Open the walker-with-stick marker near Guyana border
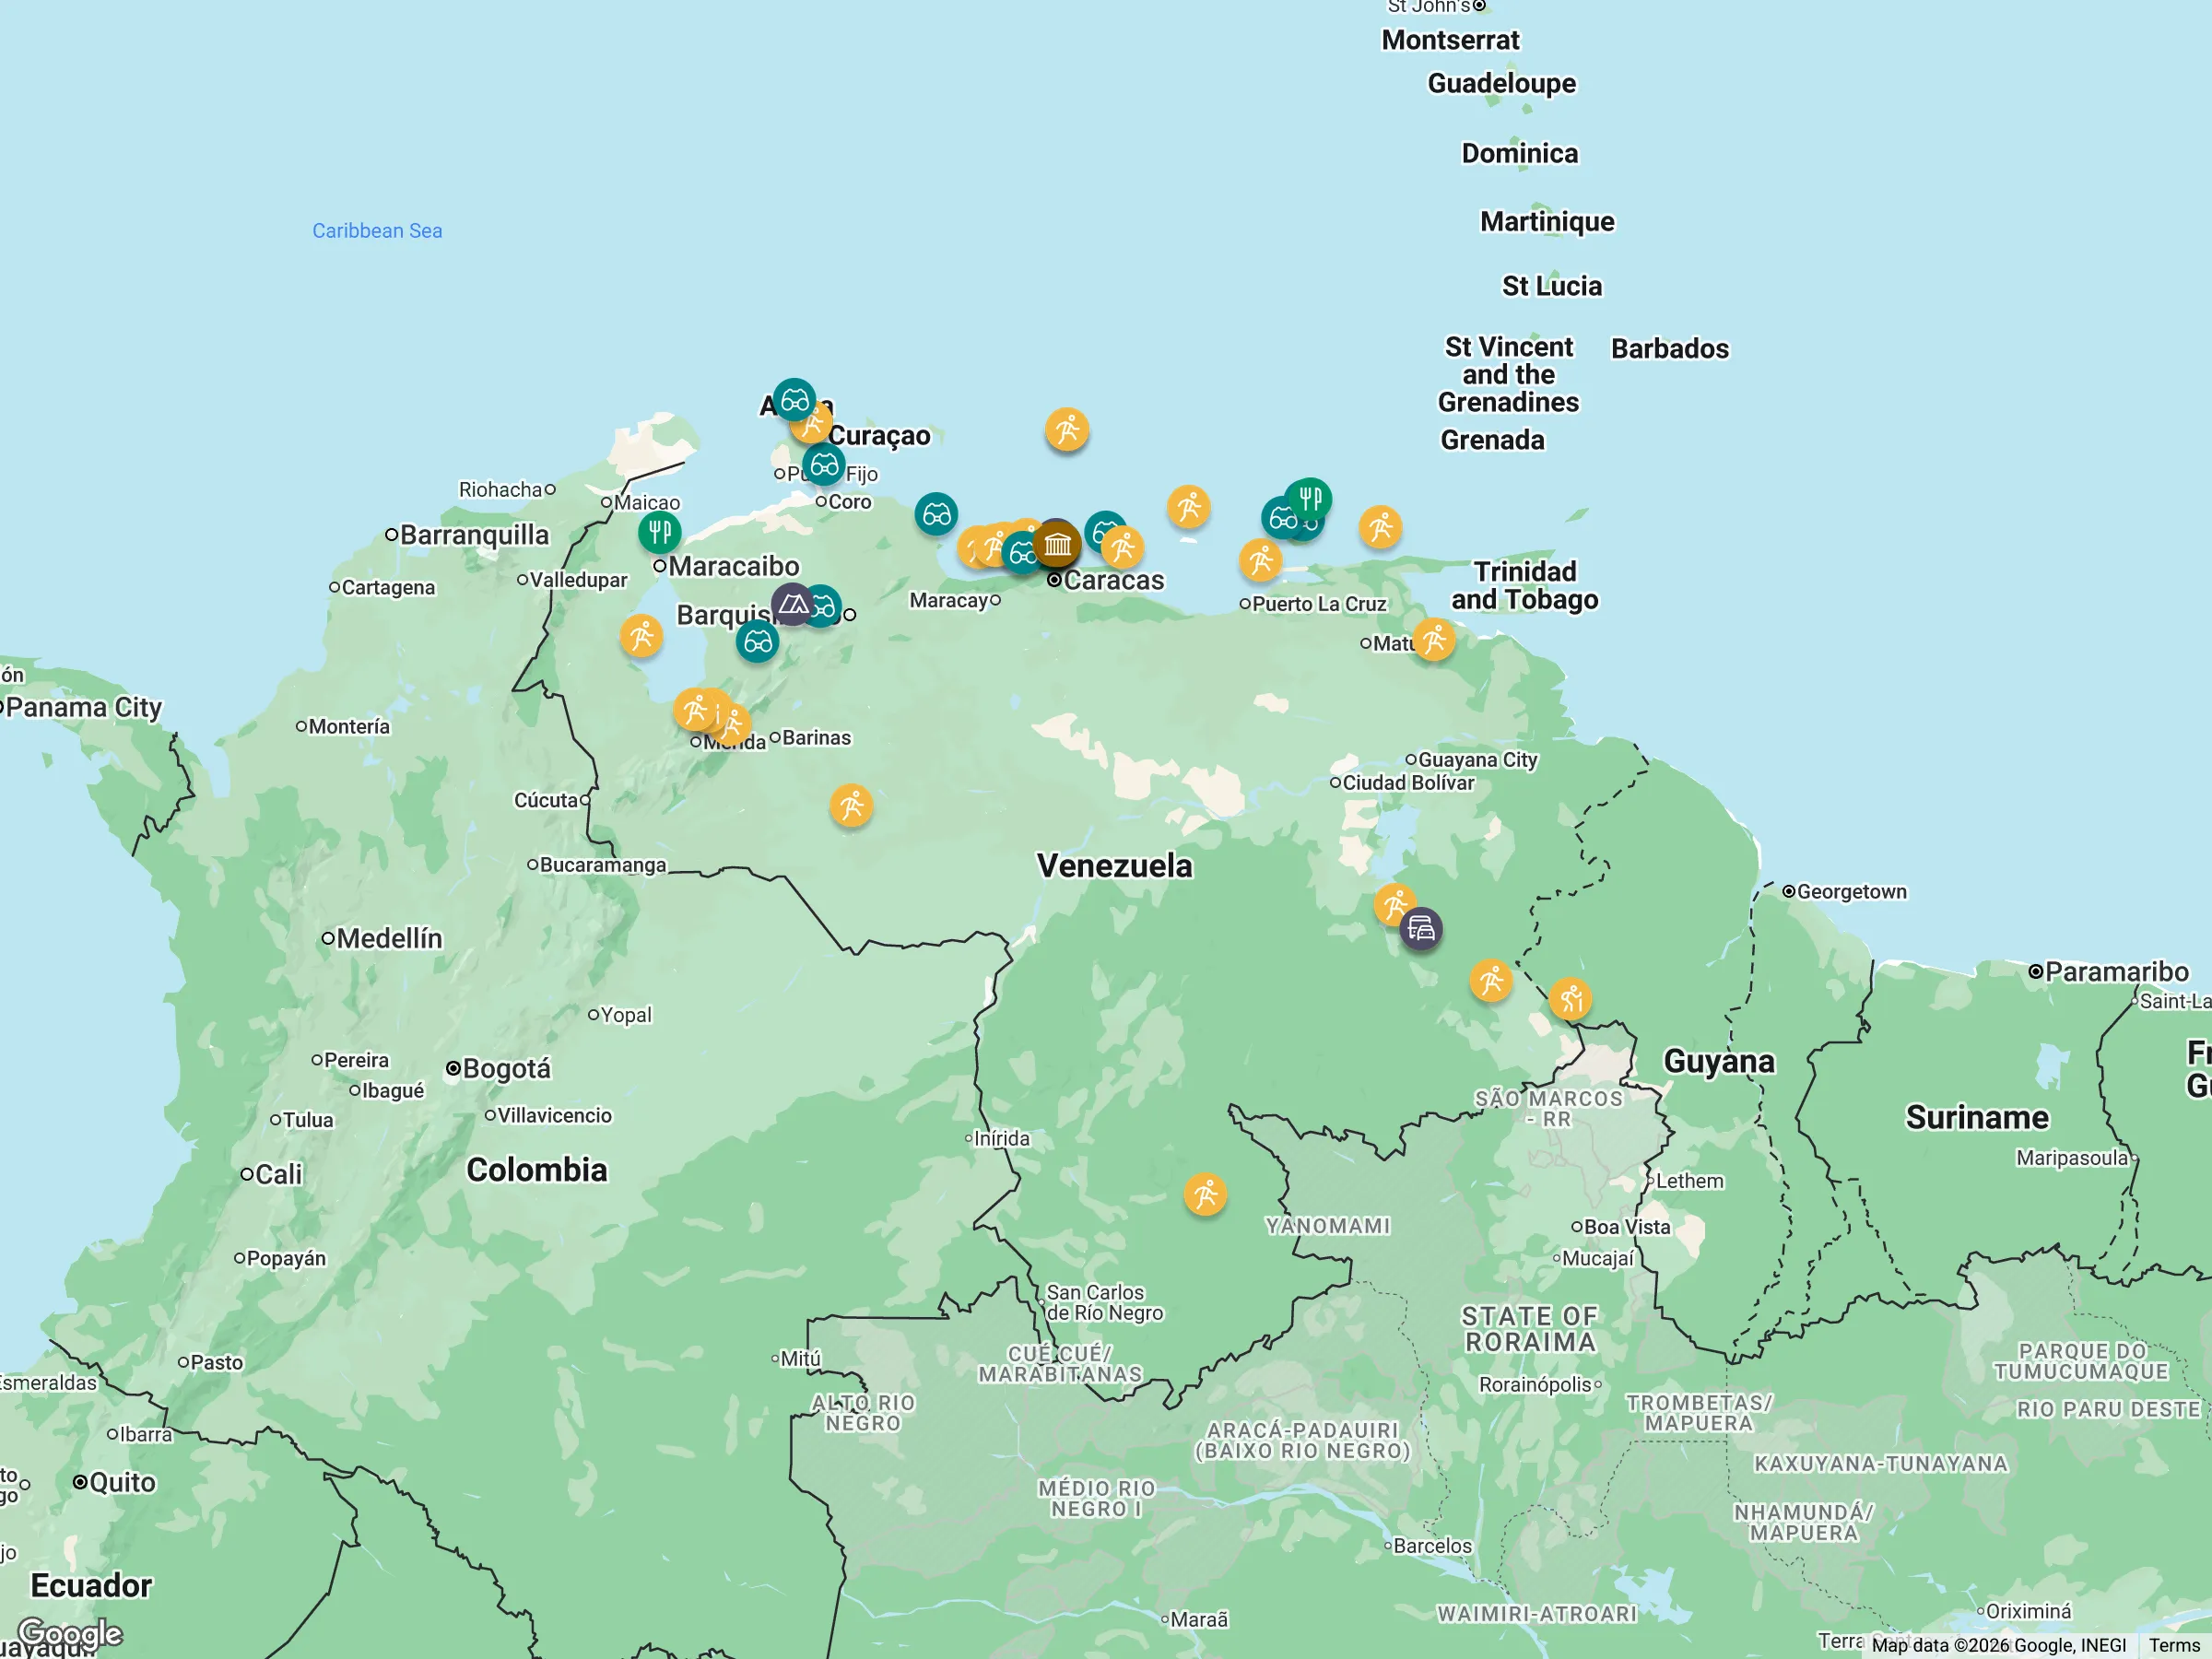 coord(1570,998)
